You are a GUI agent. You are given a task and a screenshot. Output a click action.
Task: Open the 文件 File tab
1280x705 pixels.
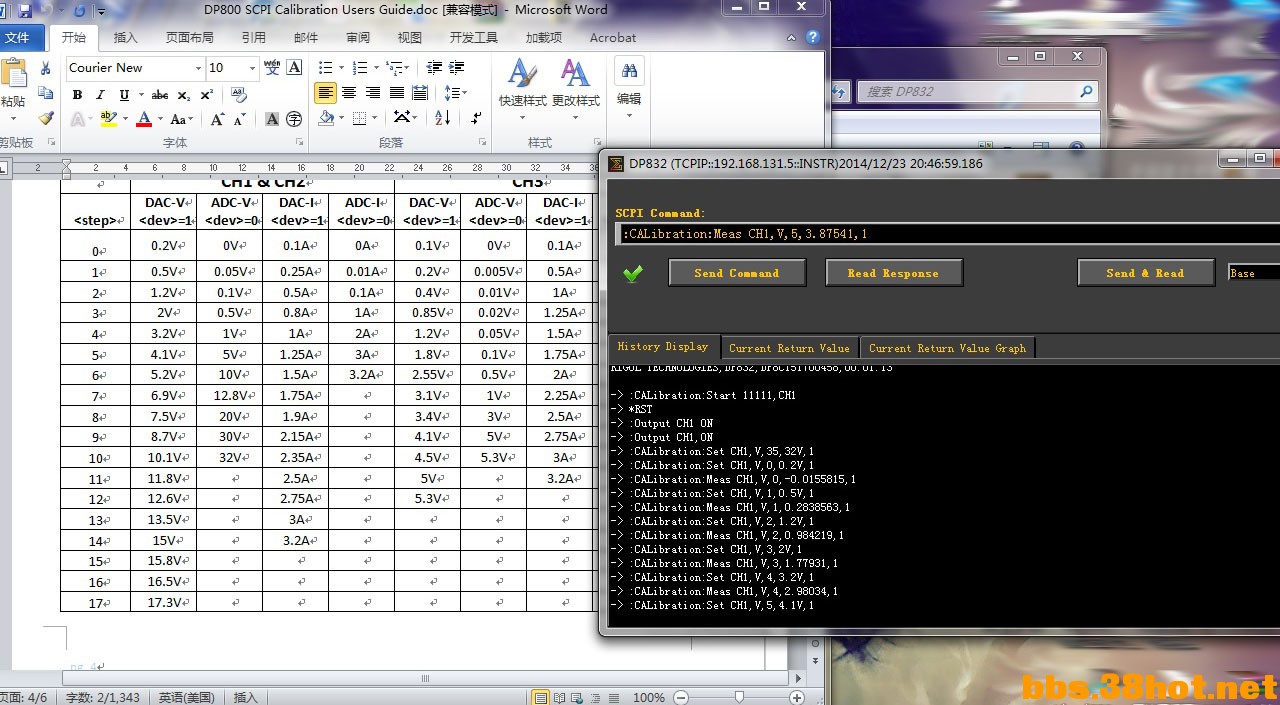pos(17,38)
